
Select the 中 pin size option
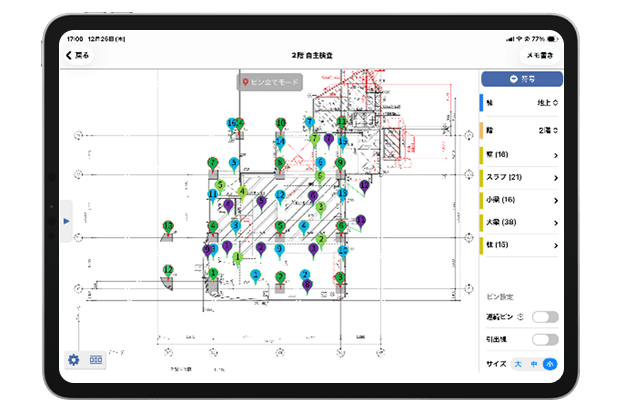(534, 364)
